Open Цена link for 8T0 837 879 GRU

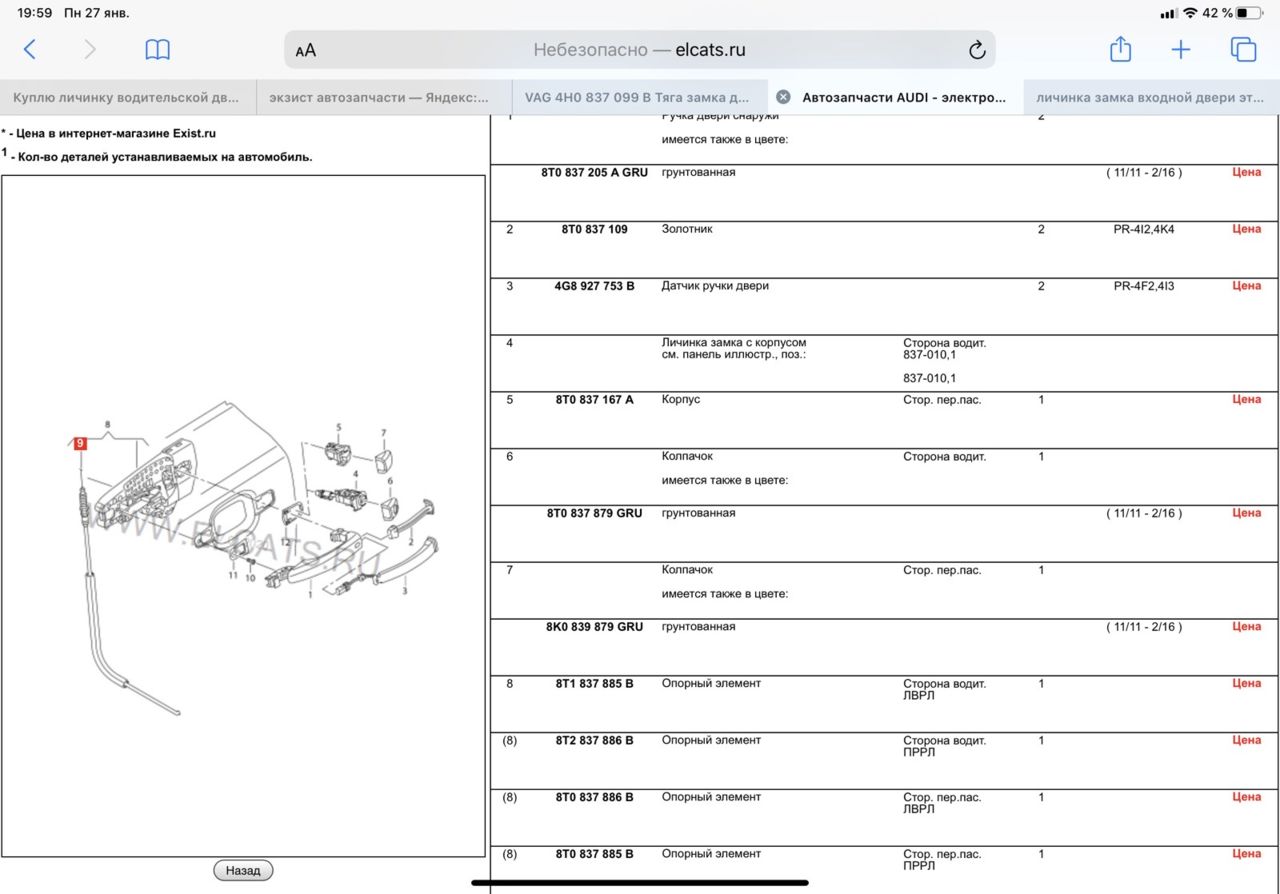click(x=1246, y=513)
